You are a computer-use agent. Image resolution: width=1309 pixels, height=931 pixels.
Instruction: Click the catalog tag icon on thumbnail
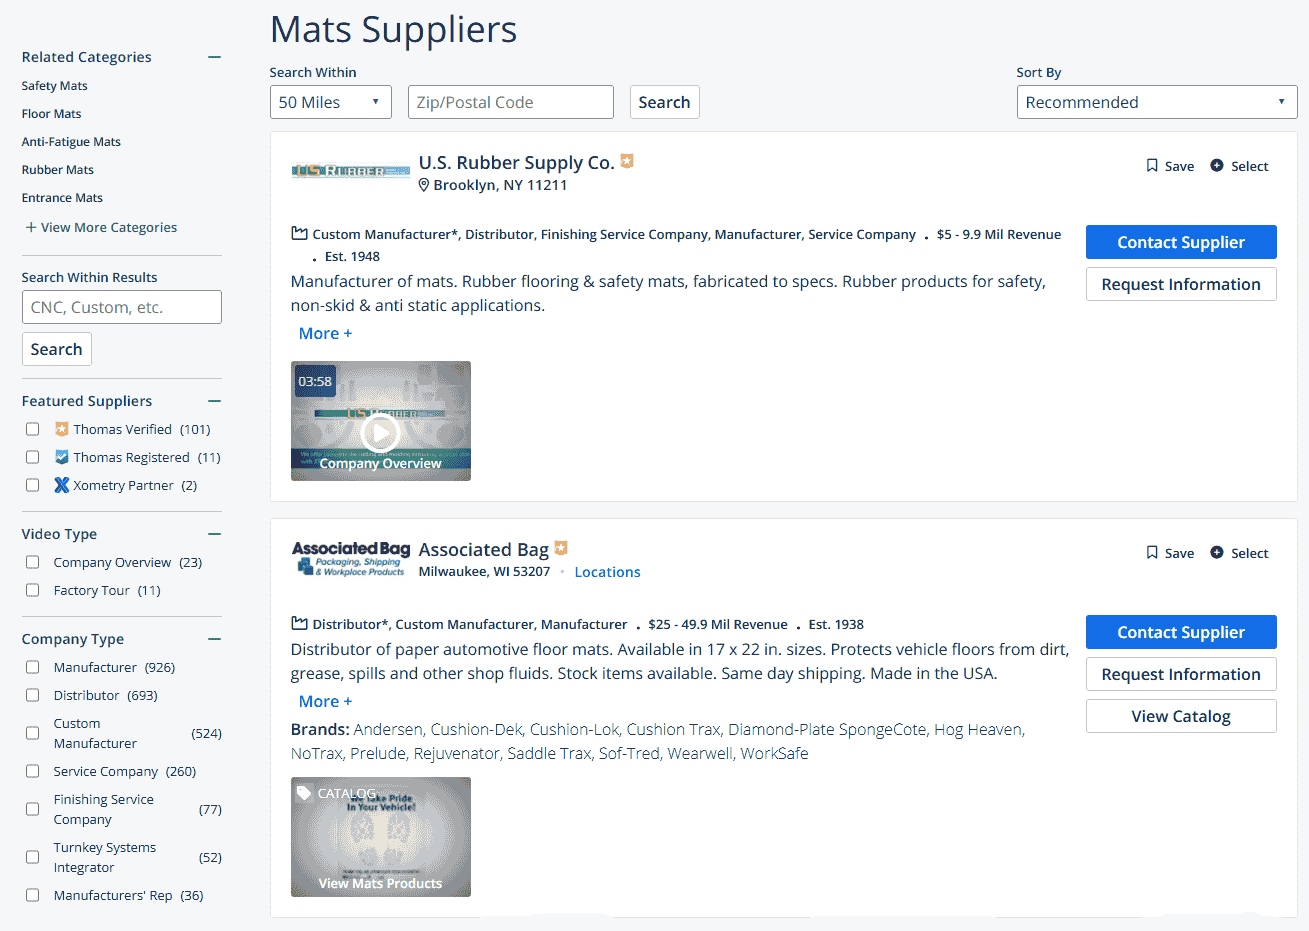click(304, 793)
